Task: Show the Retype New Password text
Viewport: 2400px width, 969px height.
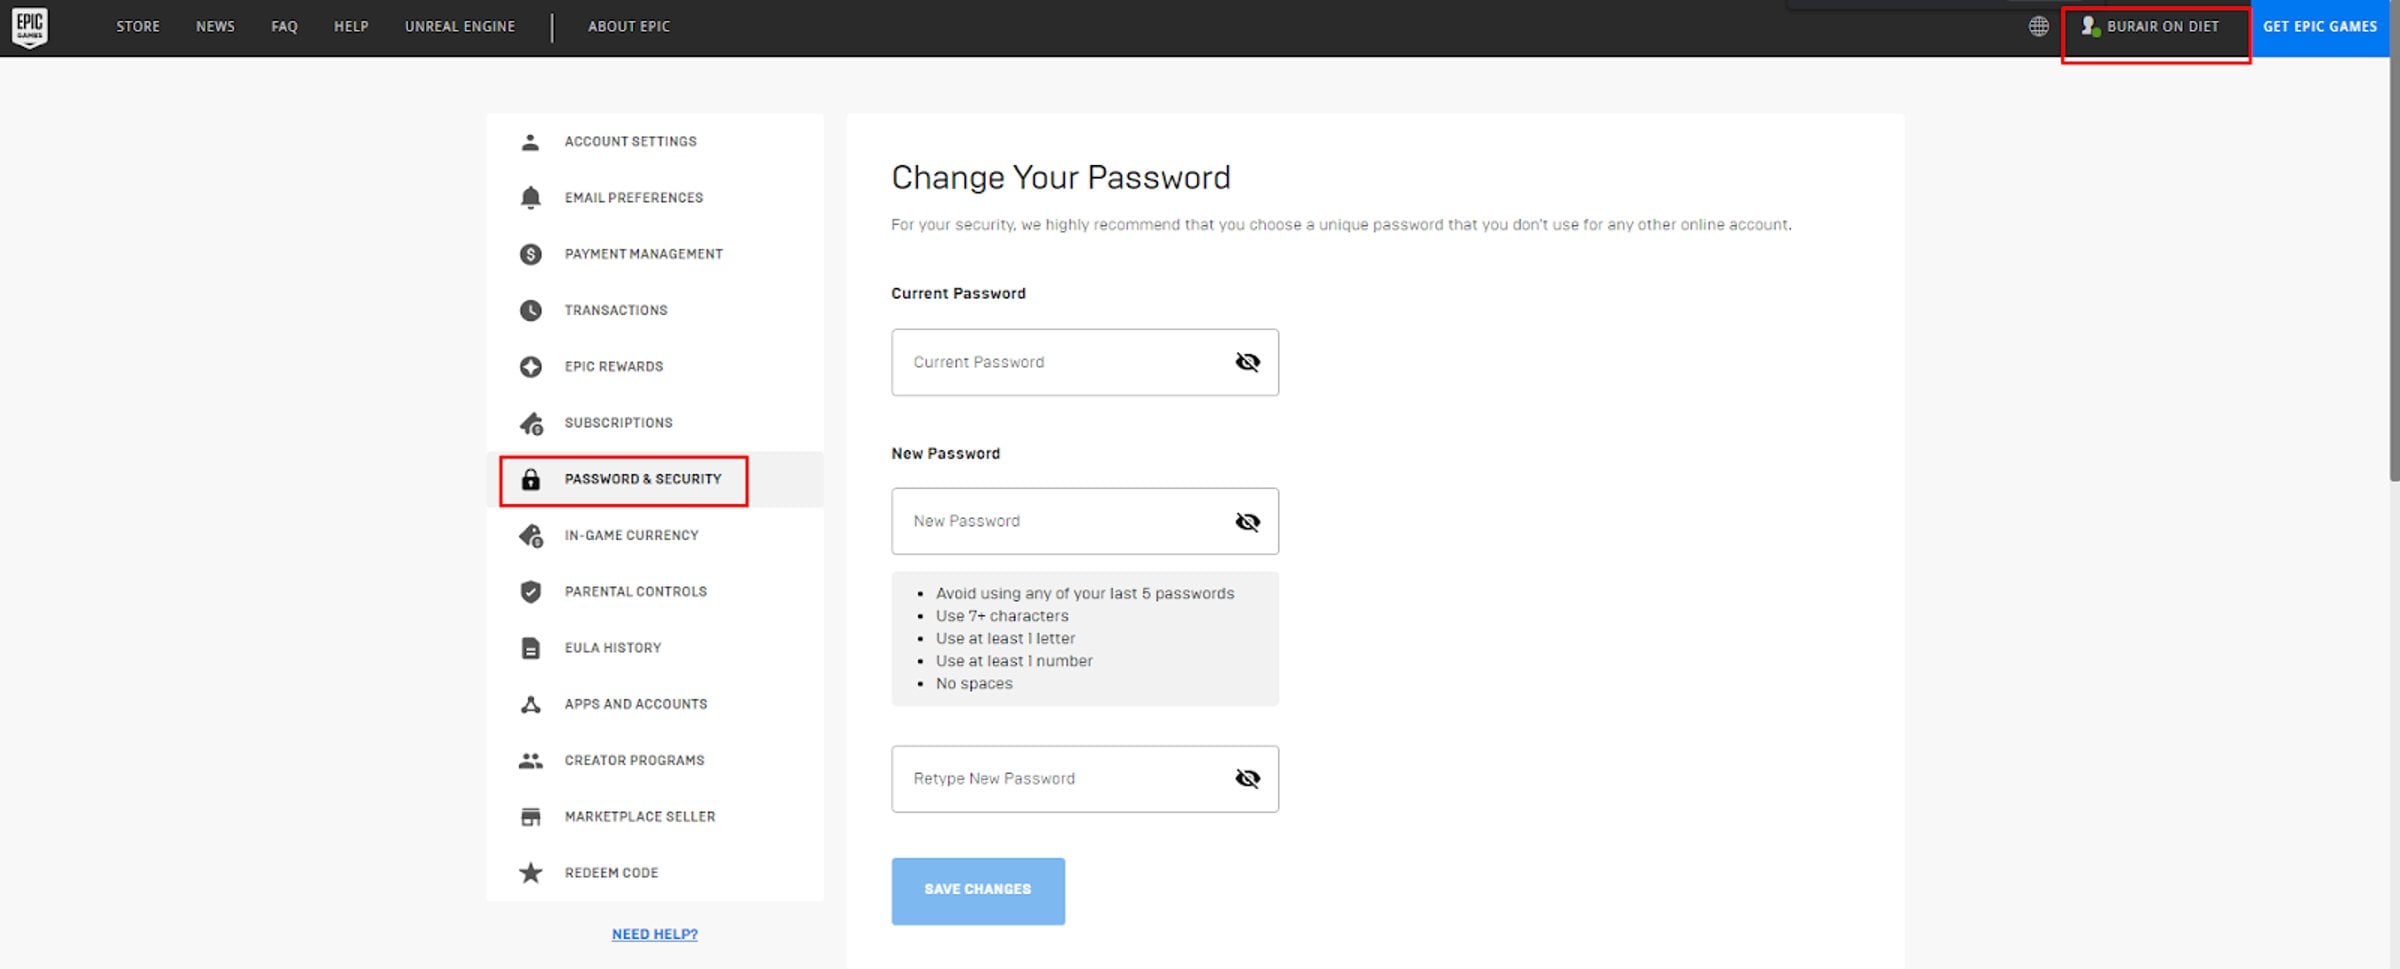Action: (x=1247, y=778)
